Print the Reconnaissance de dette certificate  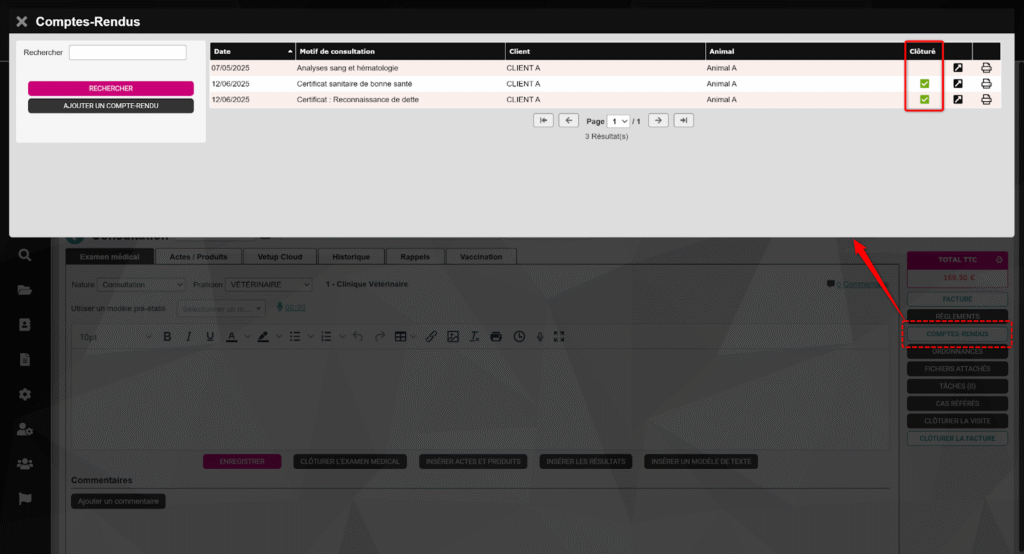986,100
